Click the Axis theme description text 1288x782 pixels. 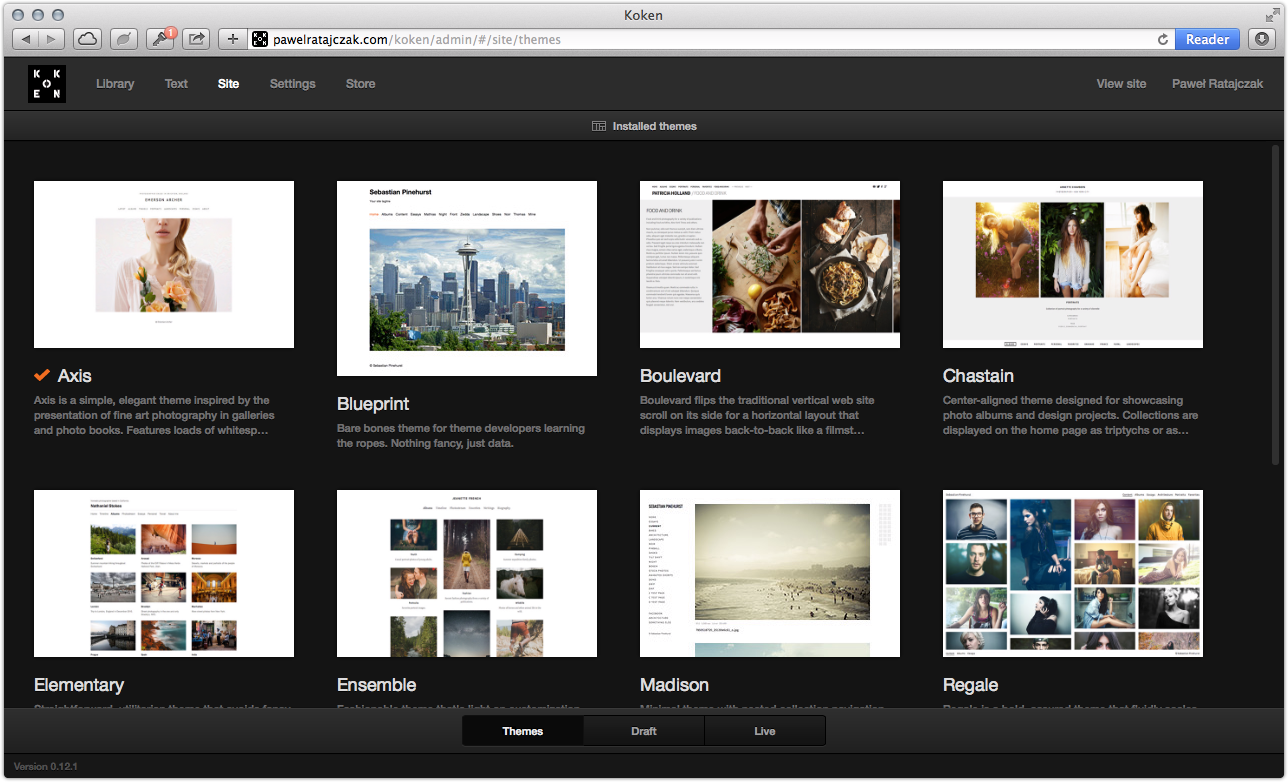(154, 415)
